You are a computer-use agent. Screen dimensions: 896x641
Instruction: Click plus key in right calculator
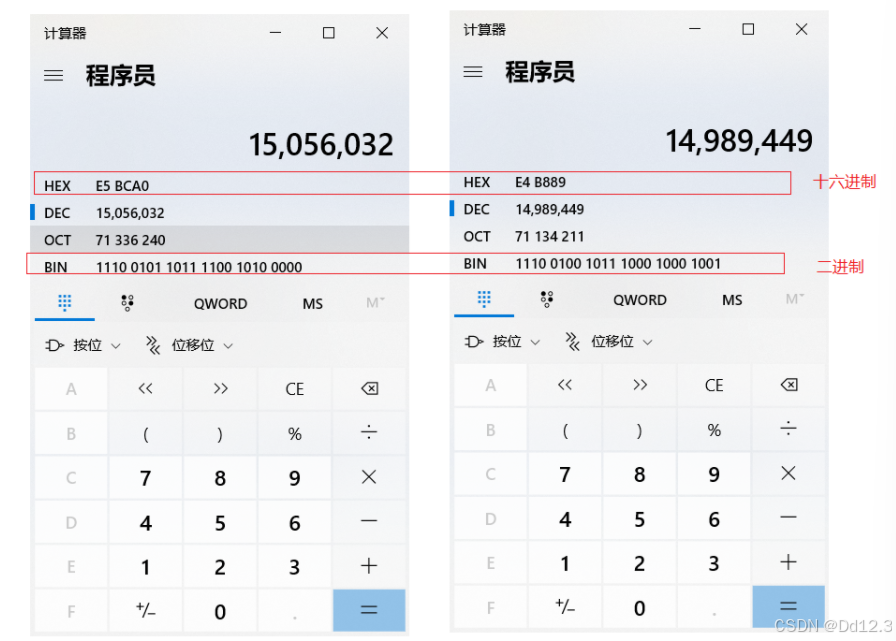pyautogui.click(x=789, y=563)
